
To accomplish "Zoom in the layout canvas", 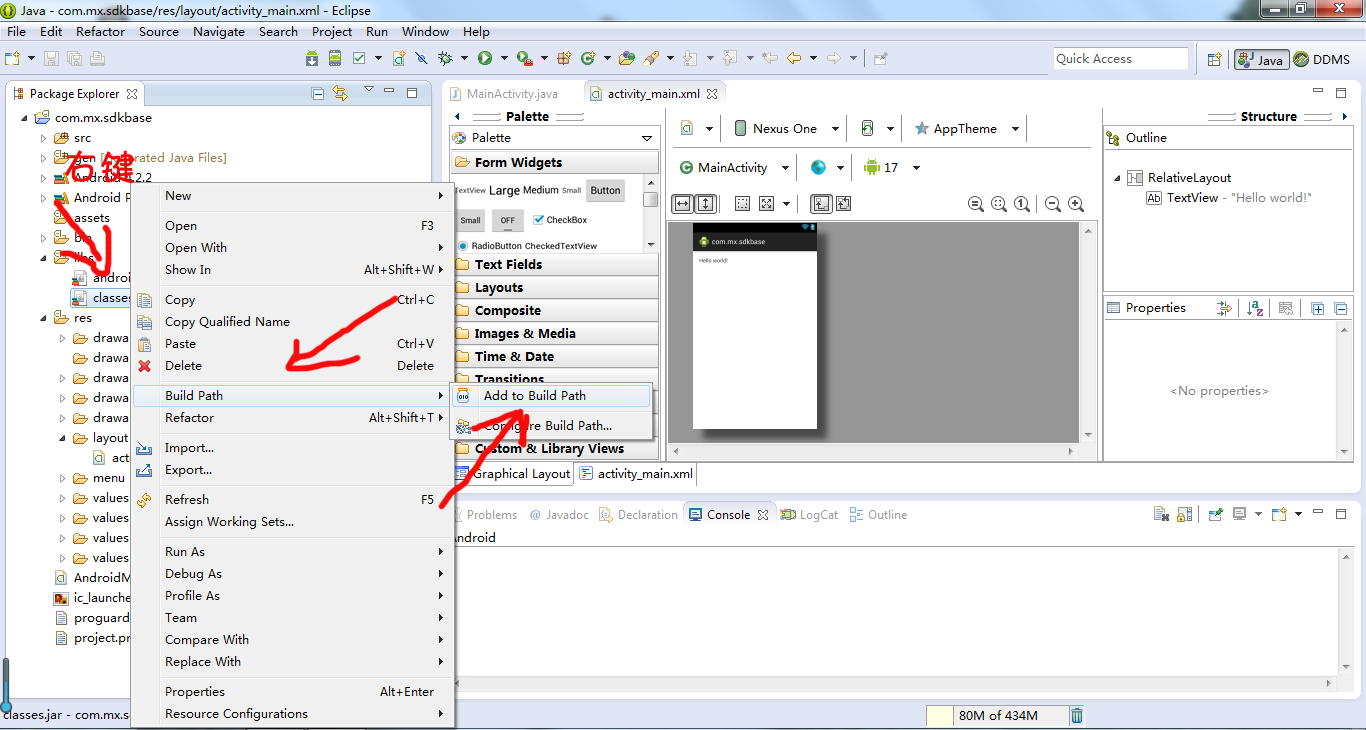I will 1076,204.
